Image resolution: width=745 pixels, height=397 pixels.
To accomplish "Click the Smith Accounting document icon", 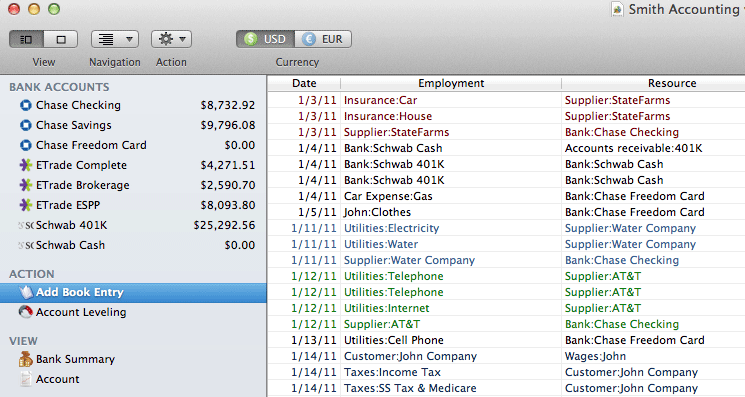I will pos(617,9).
